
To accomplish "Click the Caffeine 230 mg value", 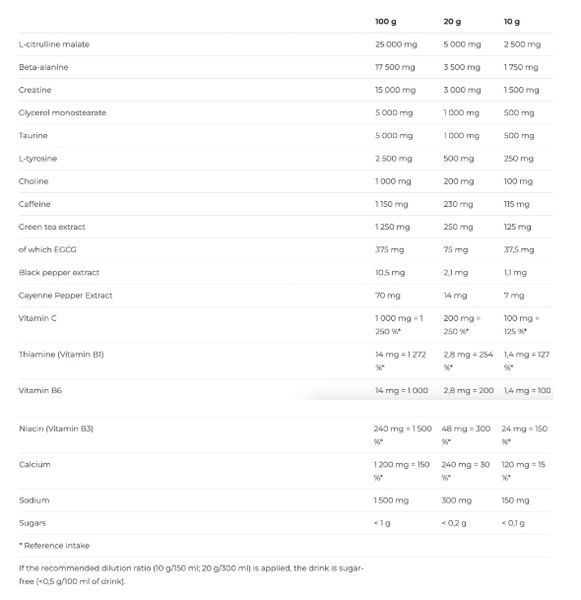I will (x=458, y=204).
